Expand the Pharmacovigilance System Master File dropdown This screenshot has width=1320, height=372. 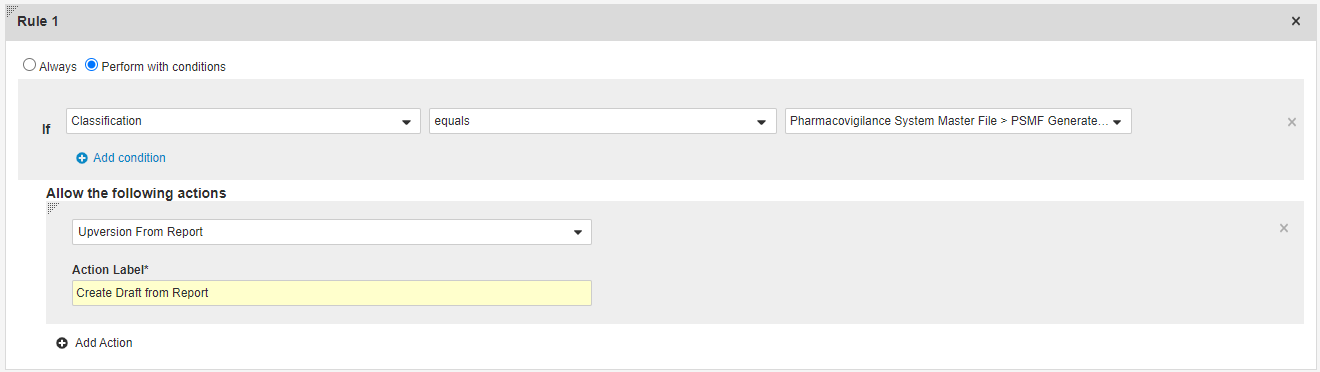958,121
